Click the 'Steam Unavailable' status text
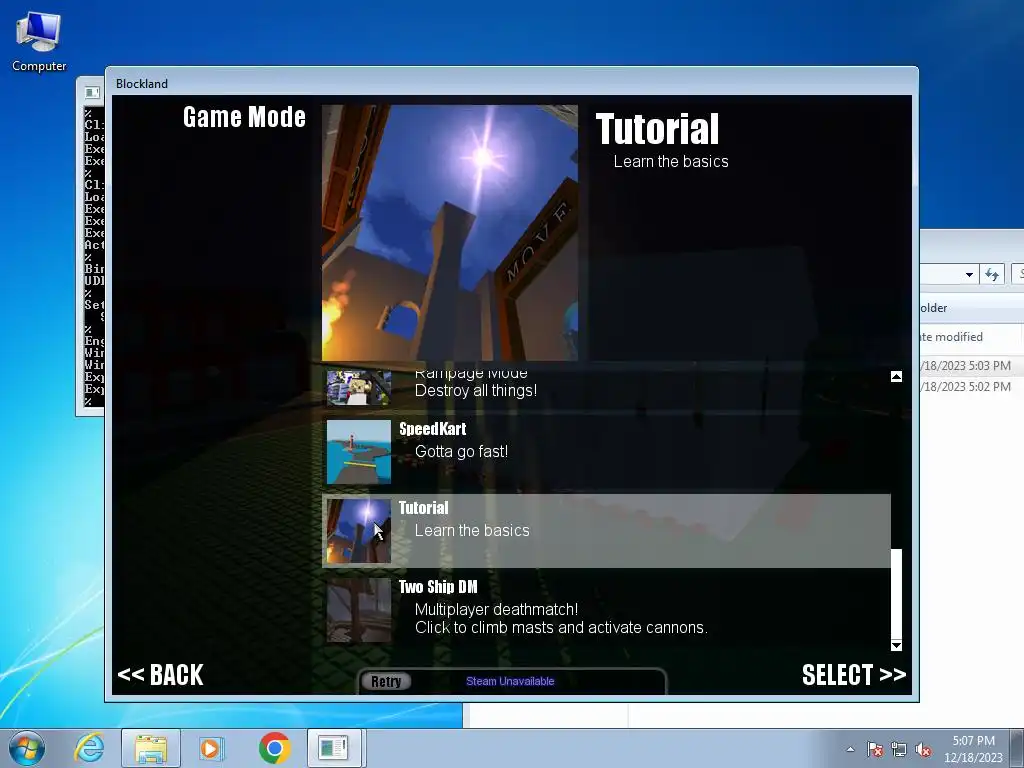Image resolution: width=1024 pixels, height=768 pixels. (510, 681)
